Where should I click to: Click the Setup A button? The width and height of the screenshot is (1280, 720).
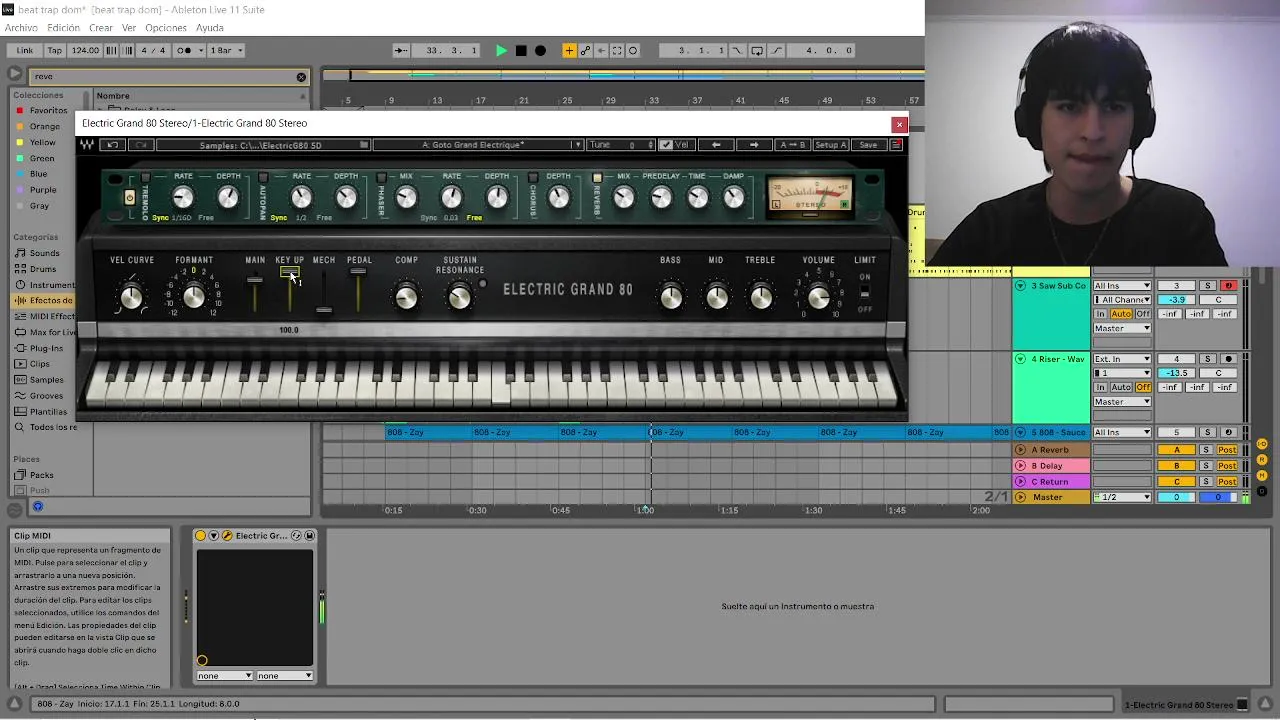tap(830, 145)
